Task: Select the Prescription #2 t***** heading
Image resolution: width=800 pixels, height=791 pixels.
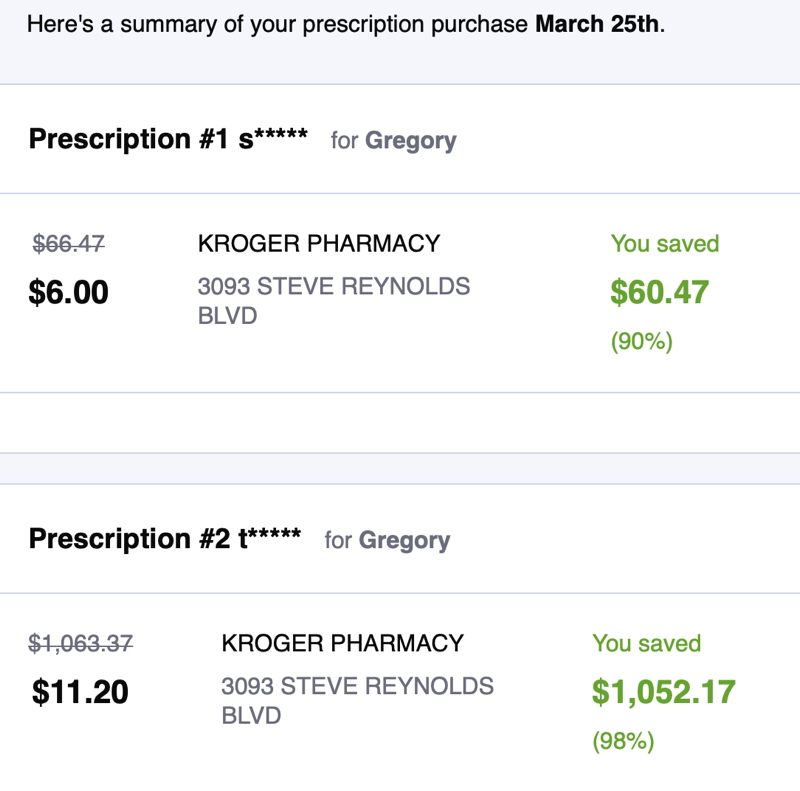Action: [x=165, y=539]
